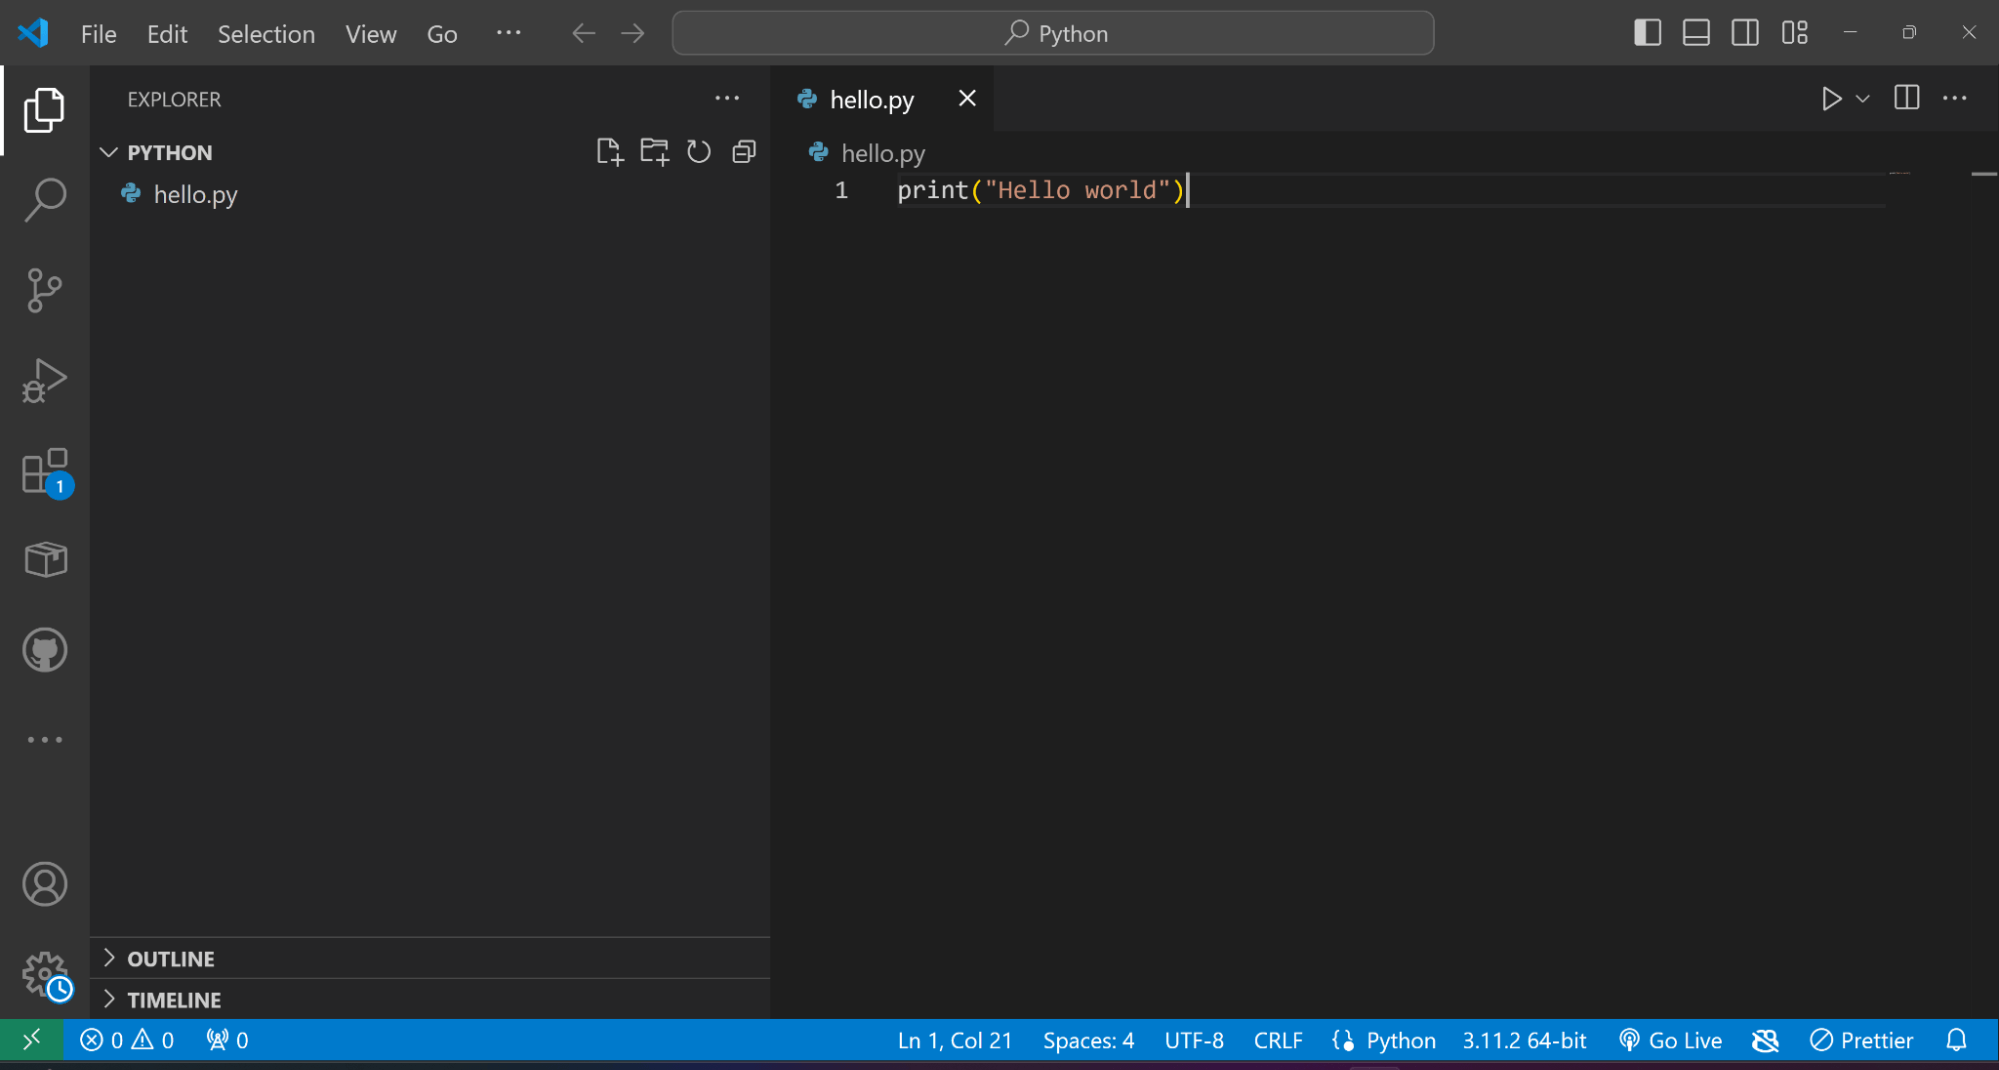Toggle the bottom panel visibility
This screenshot has height=1070, width=1999.
coord(1696,33)
